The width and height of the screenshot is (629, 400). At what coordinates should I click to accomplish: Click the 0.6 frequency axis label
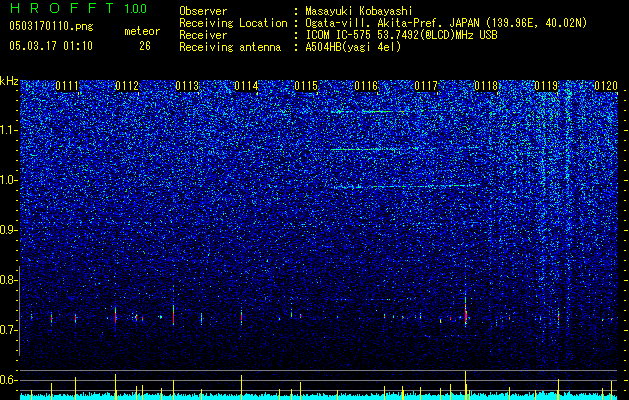[x=8, y=380]
